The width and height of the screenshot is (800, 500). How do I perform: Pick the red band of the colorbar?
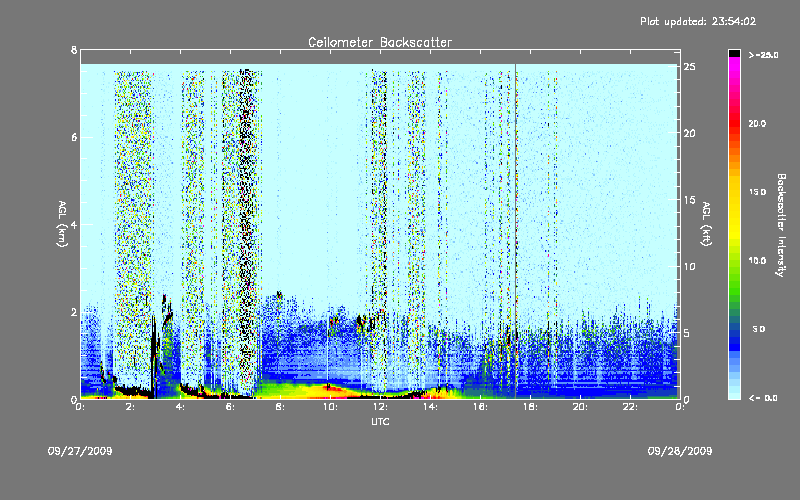pyautogui.click(x=734, y=122)
